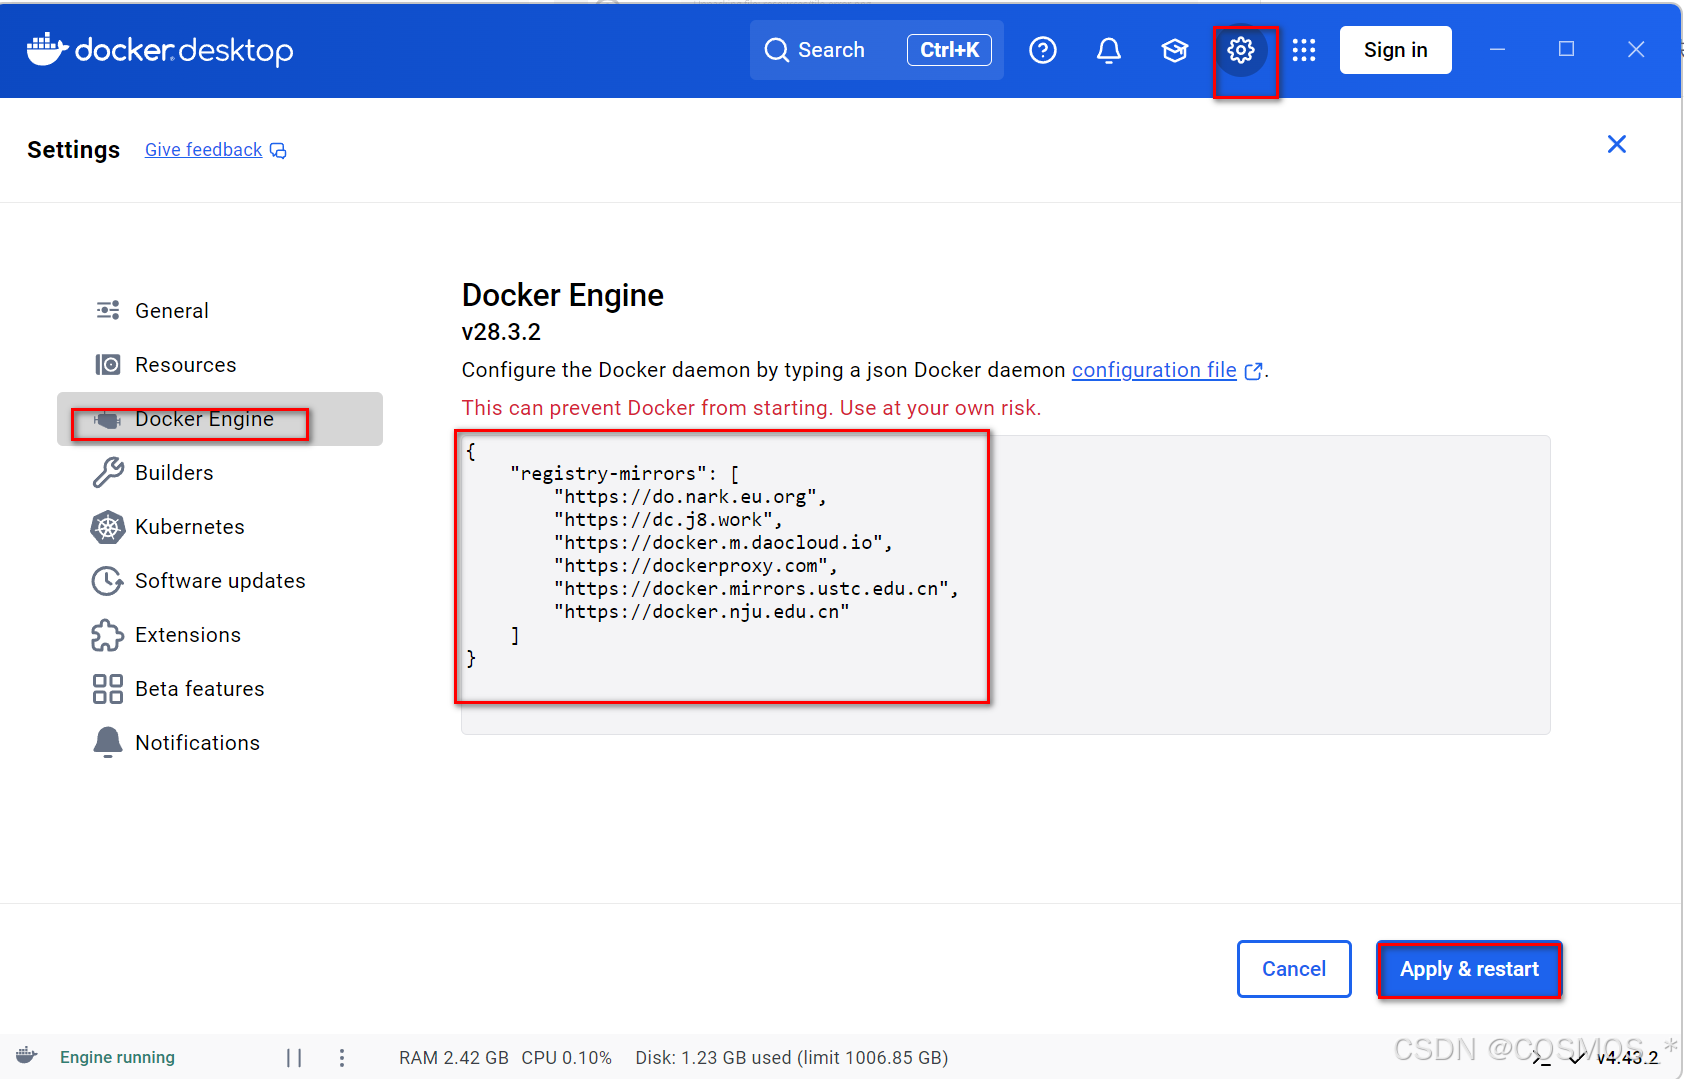Open Kubernetes settings
The width and height of the screenshot is (1684, 1079).
coord(189,527)
